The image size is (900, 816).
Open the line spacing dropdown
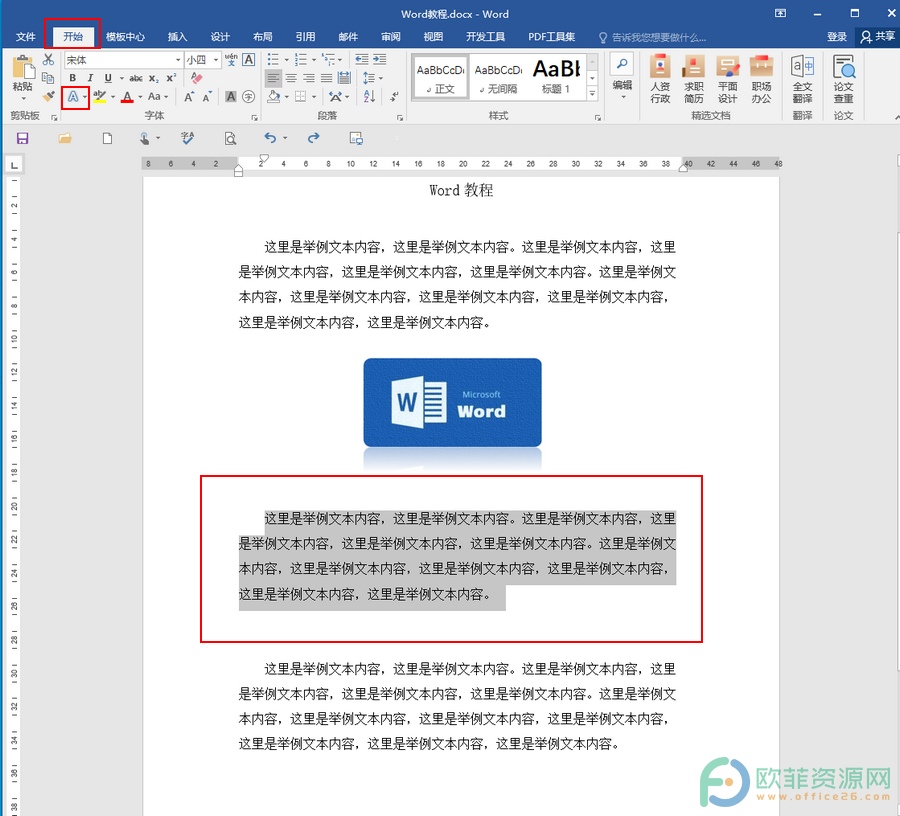coord(373,78)
